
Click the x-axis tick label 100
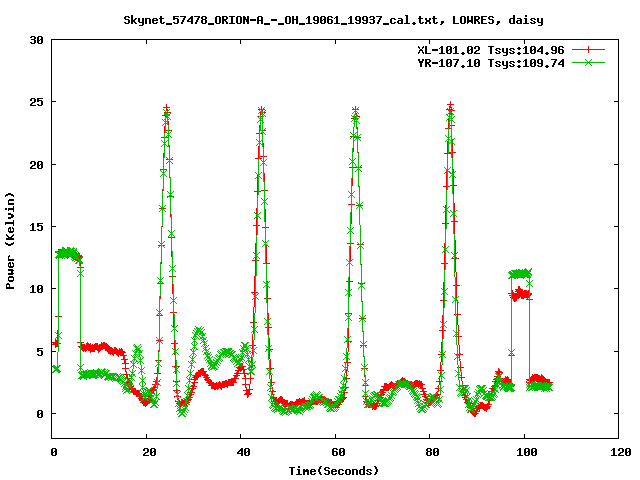527,452
